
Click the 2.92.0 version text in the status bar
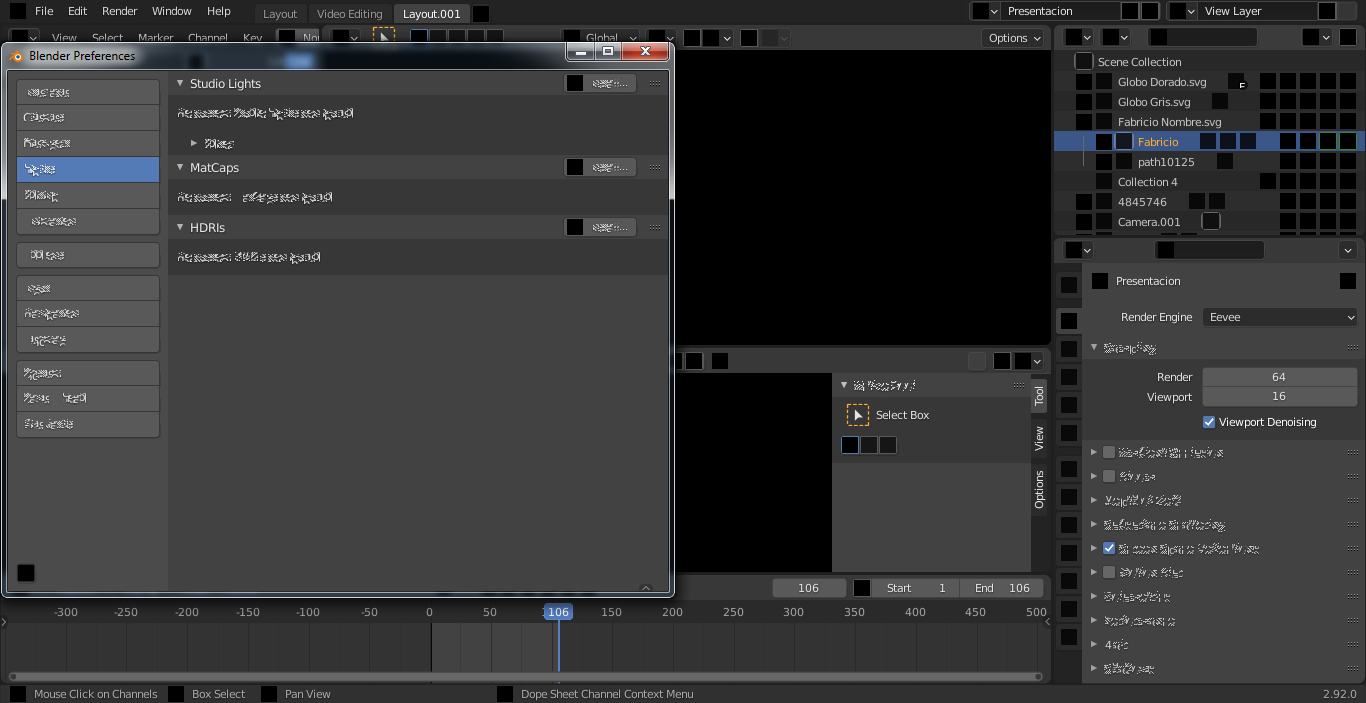click(1340, 694)
